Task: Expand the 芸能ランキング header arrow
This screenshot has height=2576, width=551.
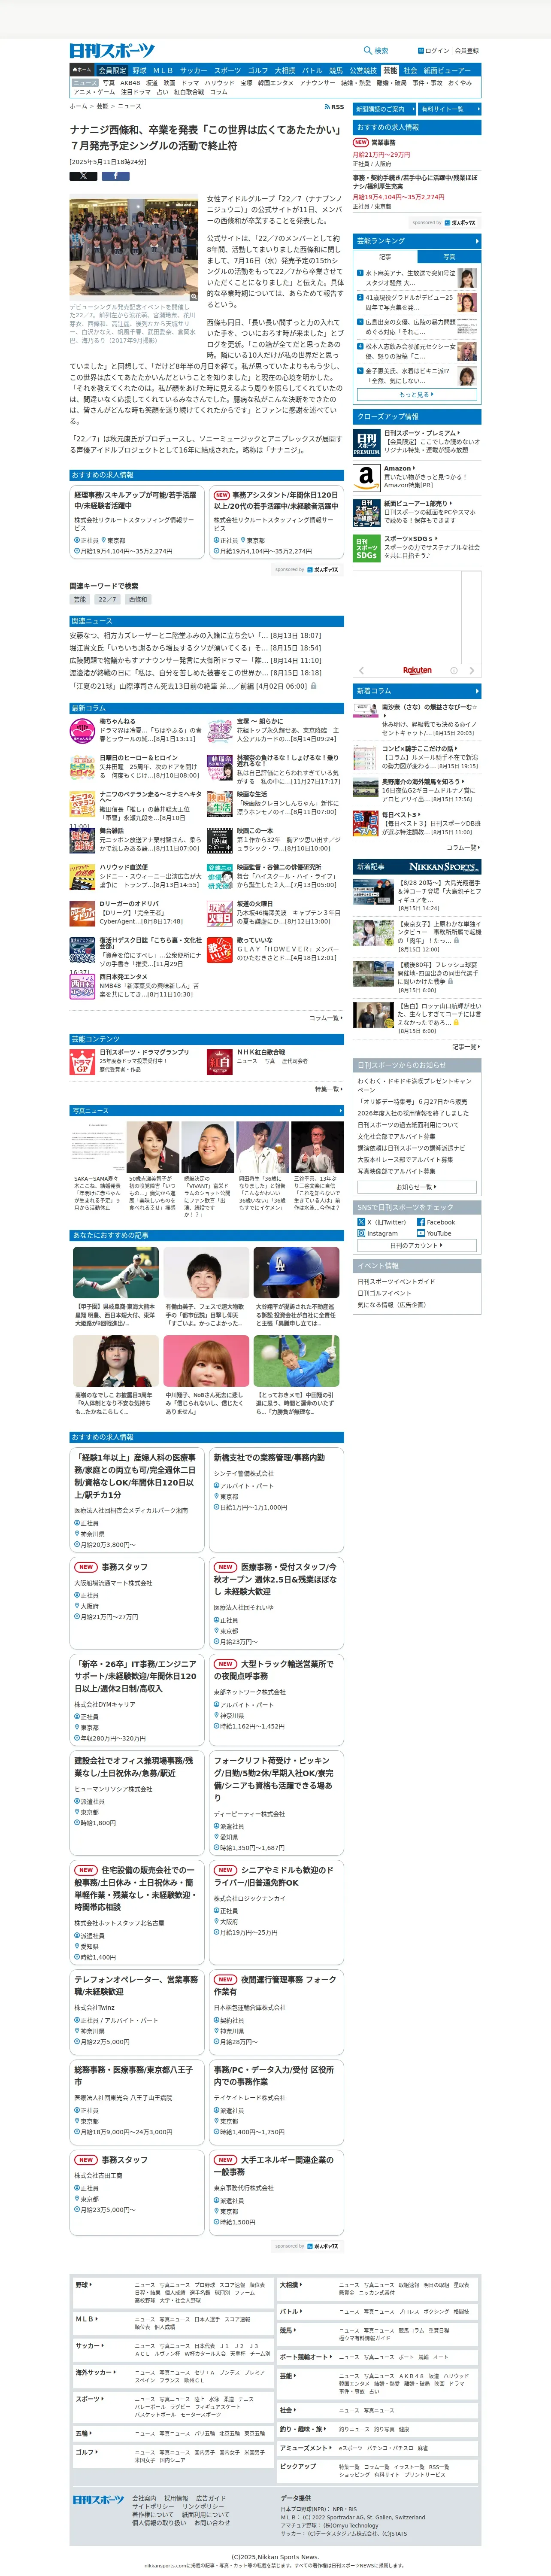Action: (477, 241)
